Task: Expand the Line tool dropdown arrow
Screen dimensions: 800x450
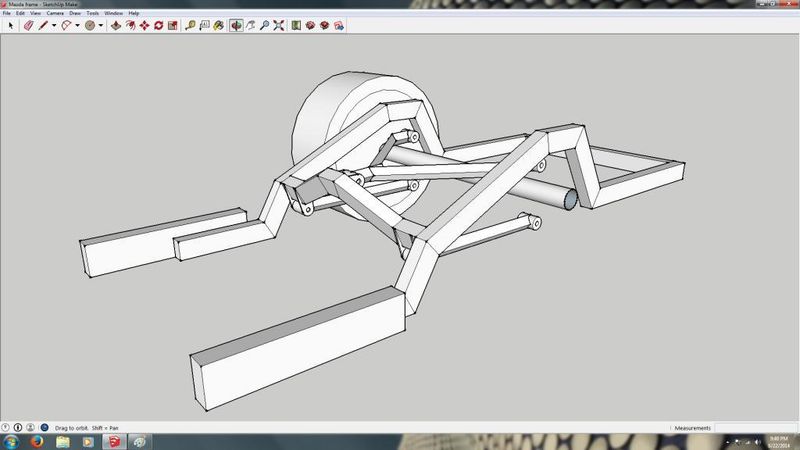Action: coord(54,24)
